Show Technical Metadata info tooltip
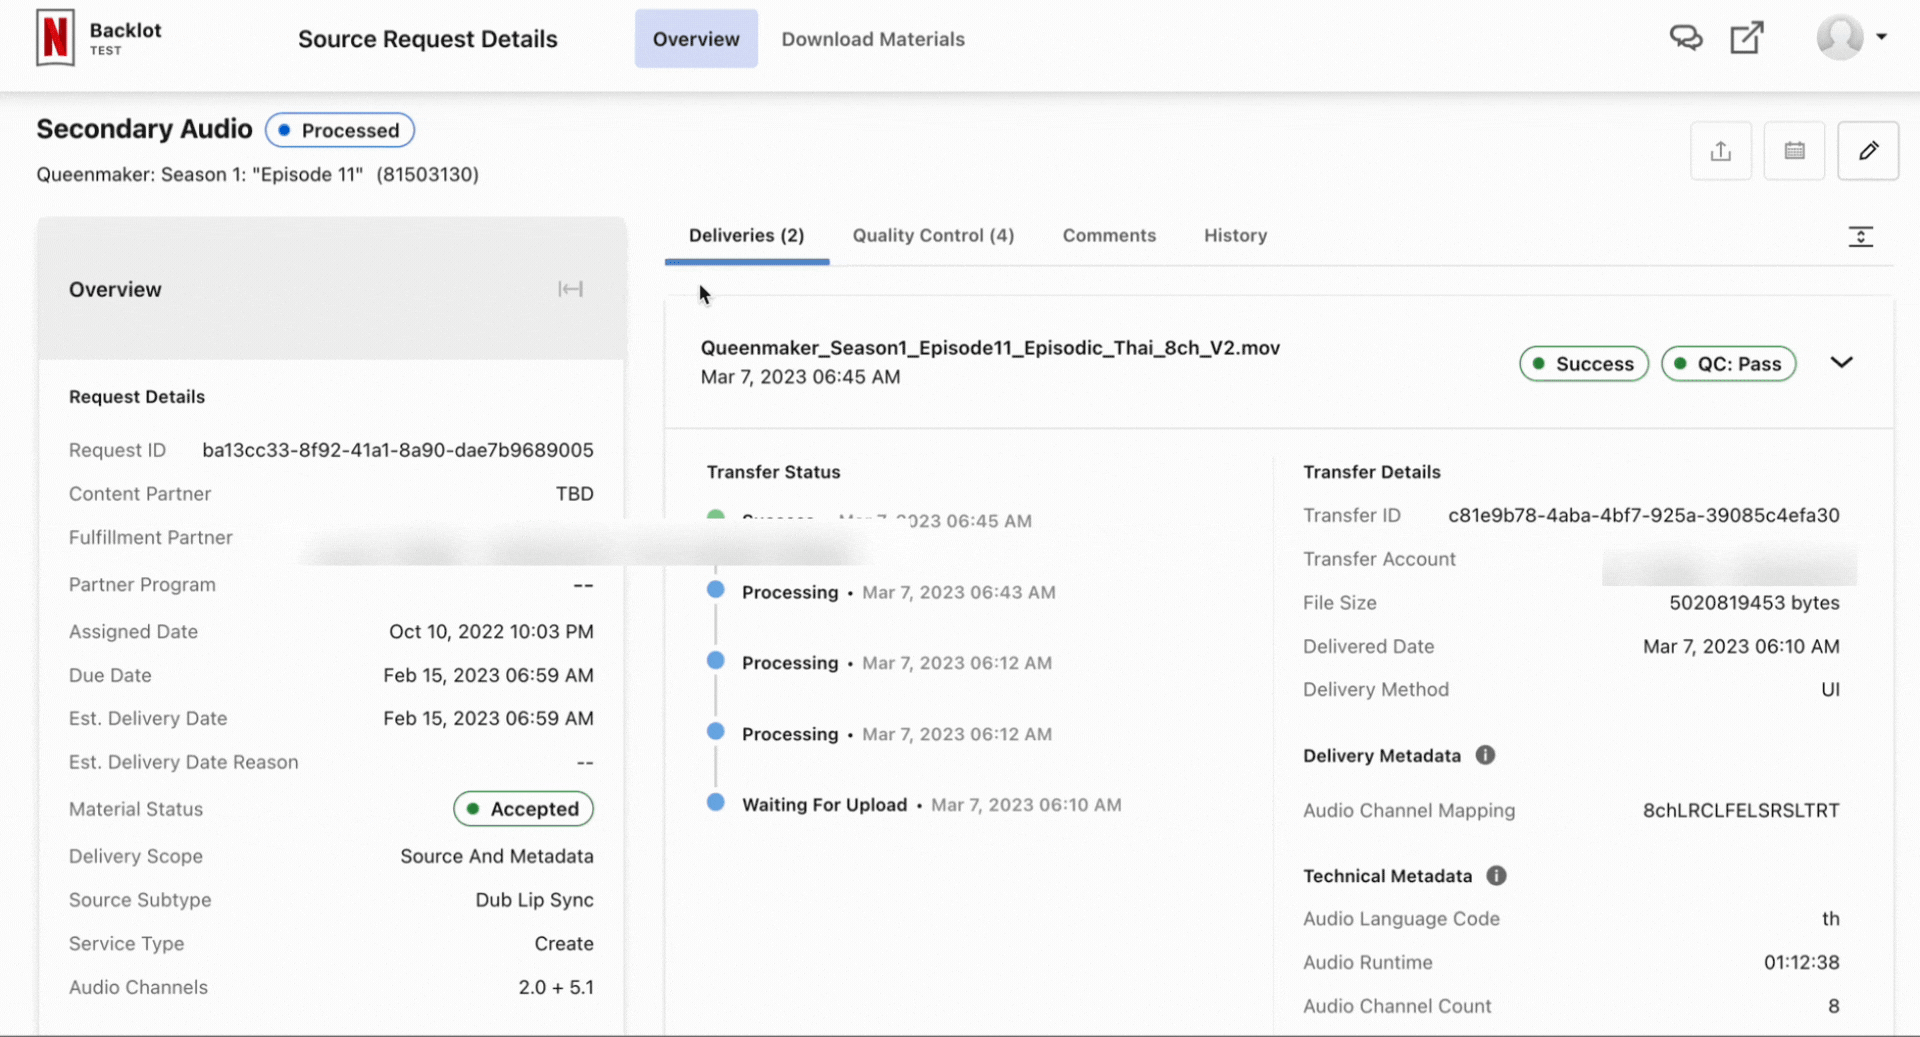 (x=1496, y=875)
